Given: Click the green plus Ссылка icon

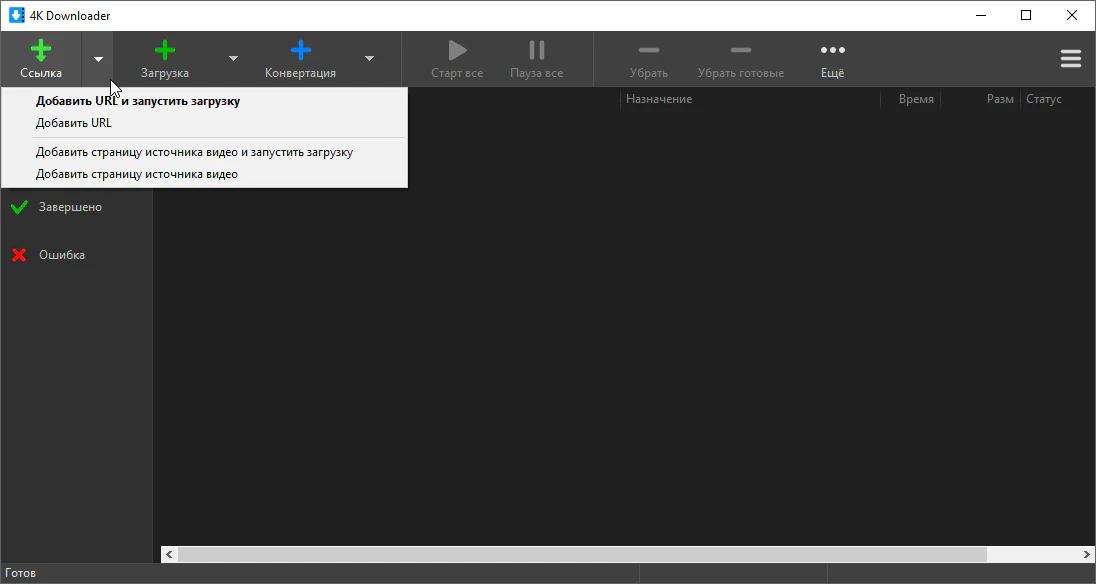Looking at the screenshot, I should pyautogui.click(x=41, y=51).
